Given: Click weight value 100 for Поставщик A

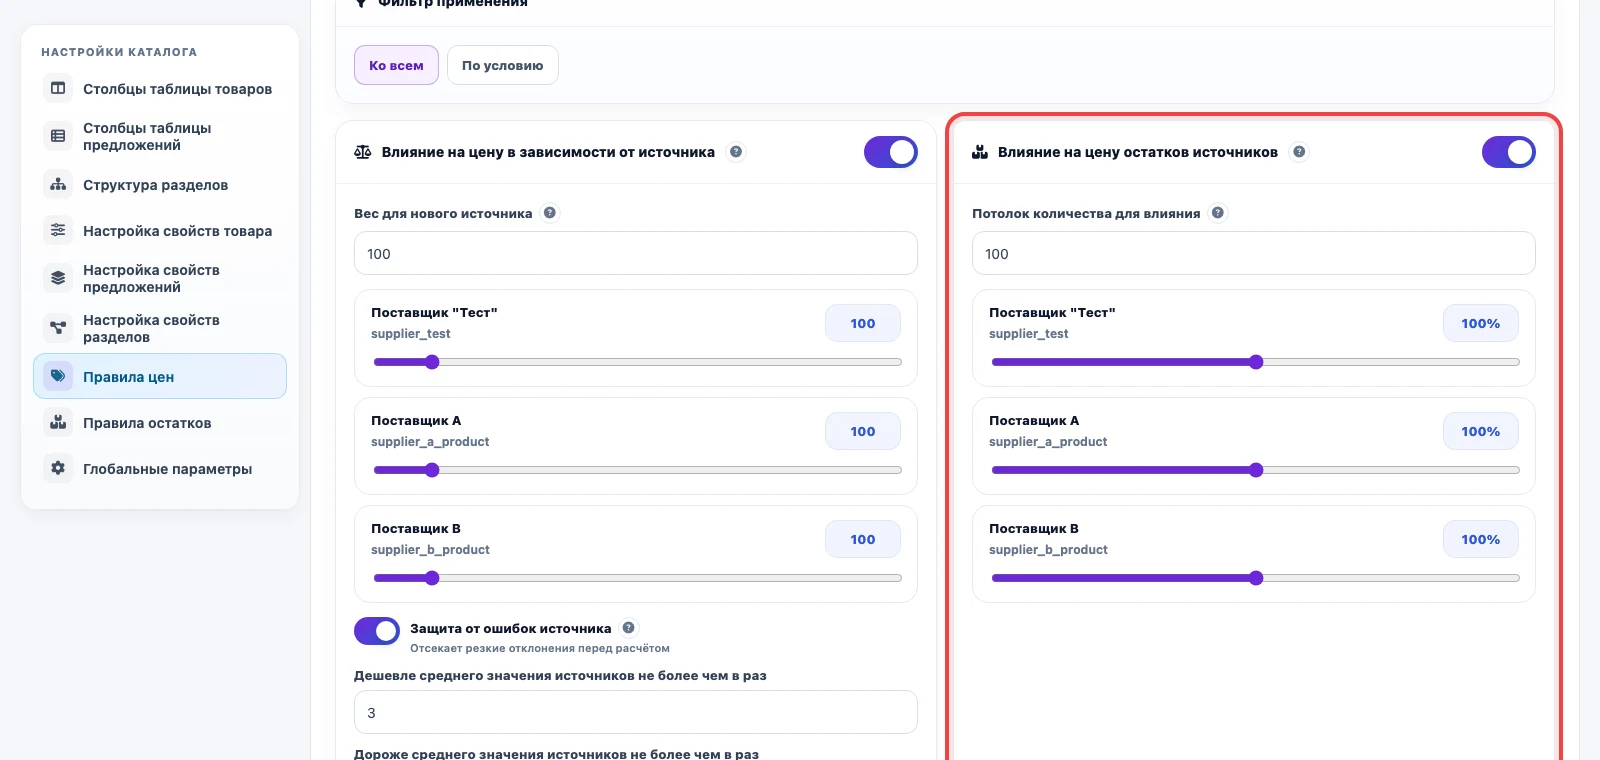Looking at the screenshot, I should [x=863, y=431].
